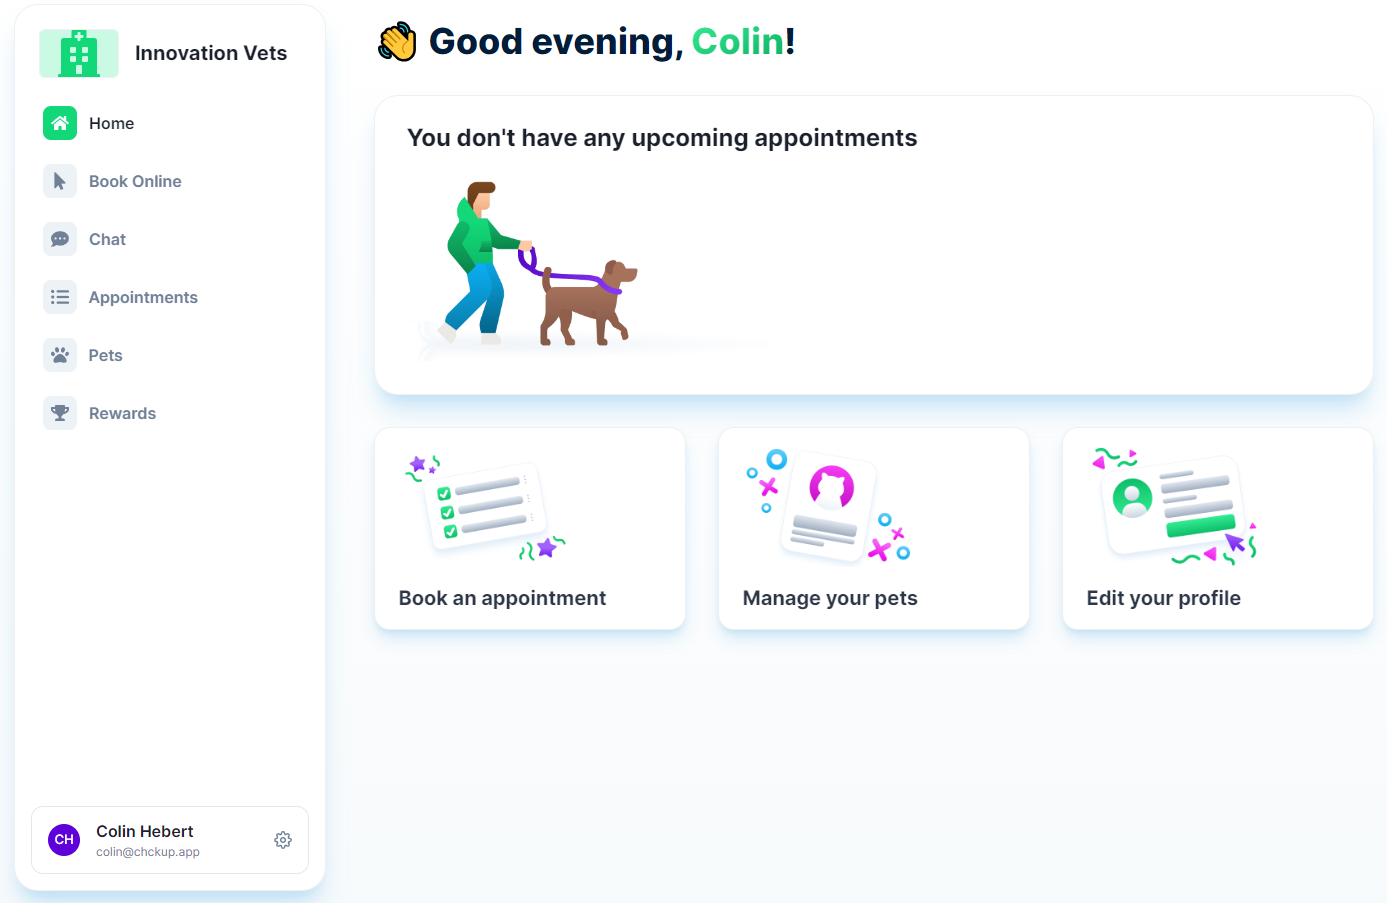Image resolution: width=1387 pixels, height=903 pixels.
Task: Go to Home in sidebar
Action: [x=112, y=123]
